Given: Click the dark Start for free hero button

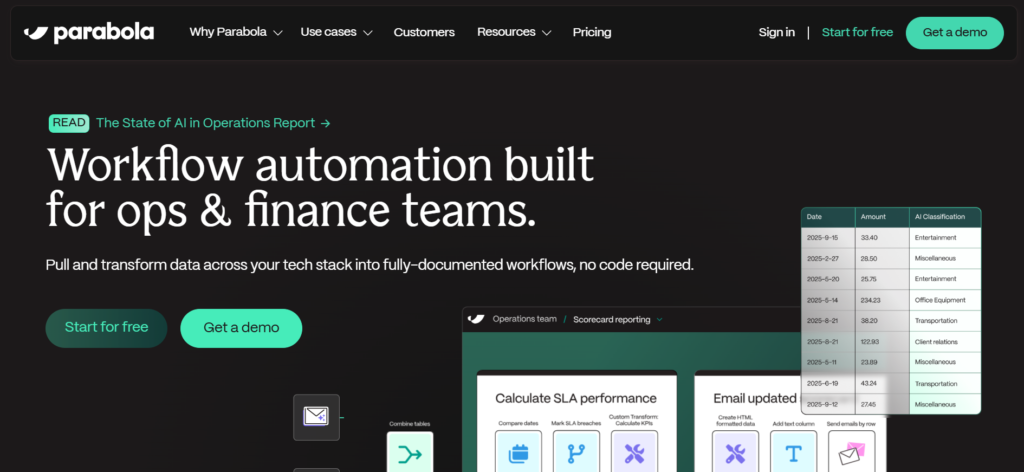Looking at the screenshot, I should point(106,328).
